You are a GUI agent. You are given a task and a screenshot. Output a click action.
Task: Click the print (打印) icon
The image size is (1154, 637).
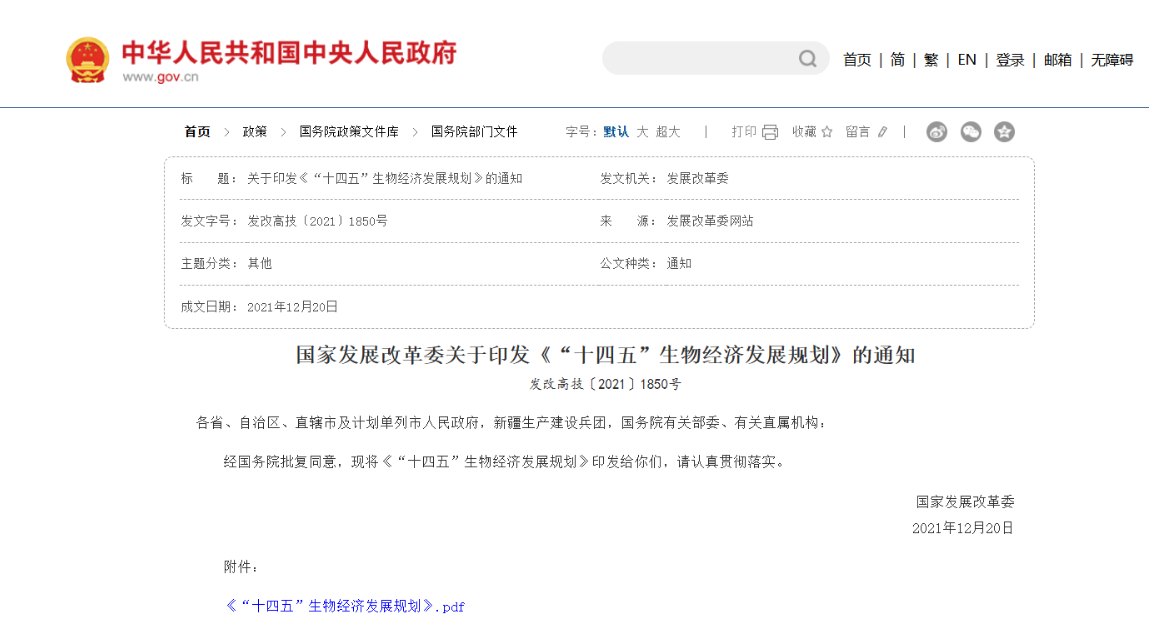[769, 132]
